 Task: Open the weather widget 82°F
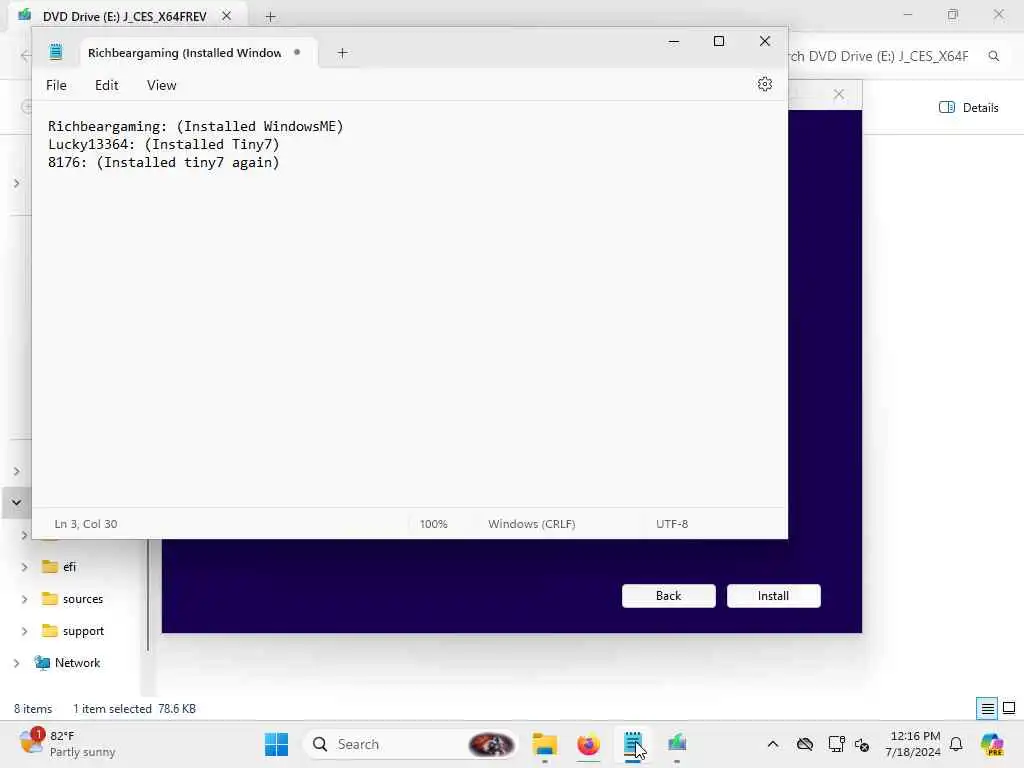pyautogui.click(x=67, y=744)
